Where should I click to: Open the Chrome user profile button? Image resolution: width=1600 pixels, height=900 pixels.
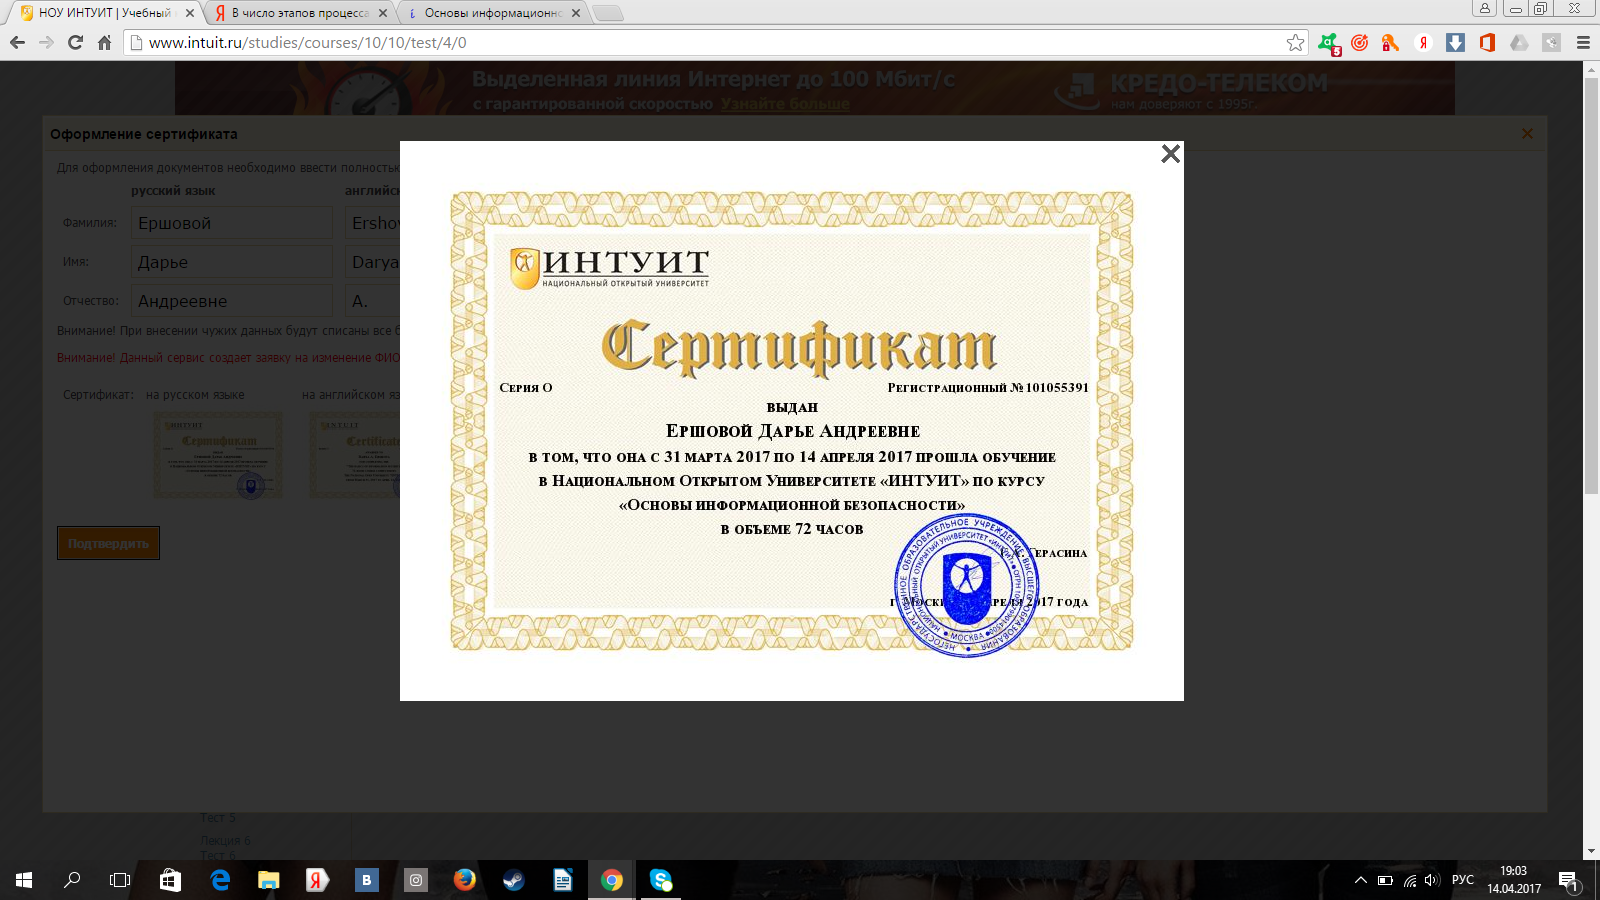1485,8
